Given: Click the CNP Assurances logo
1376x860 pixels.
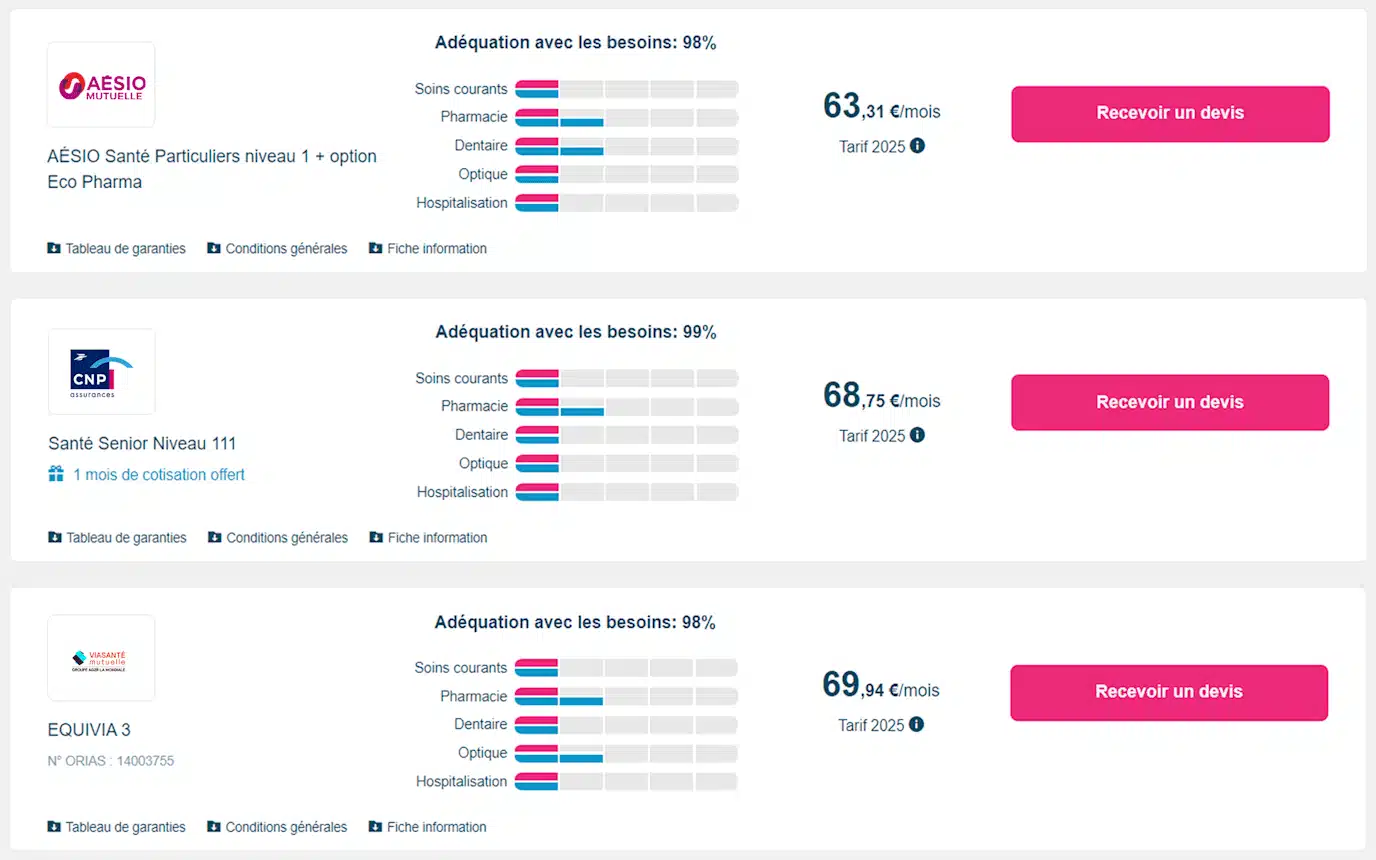Looking at the screenshot, I should point(101,372).
